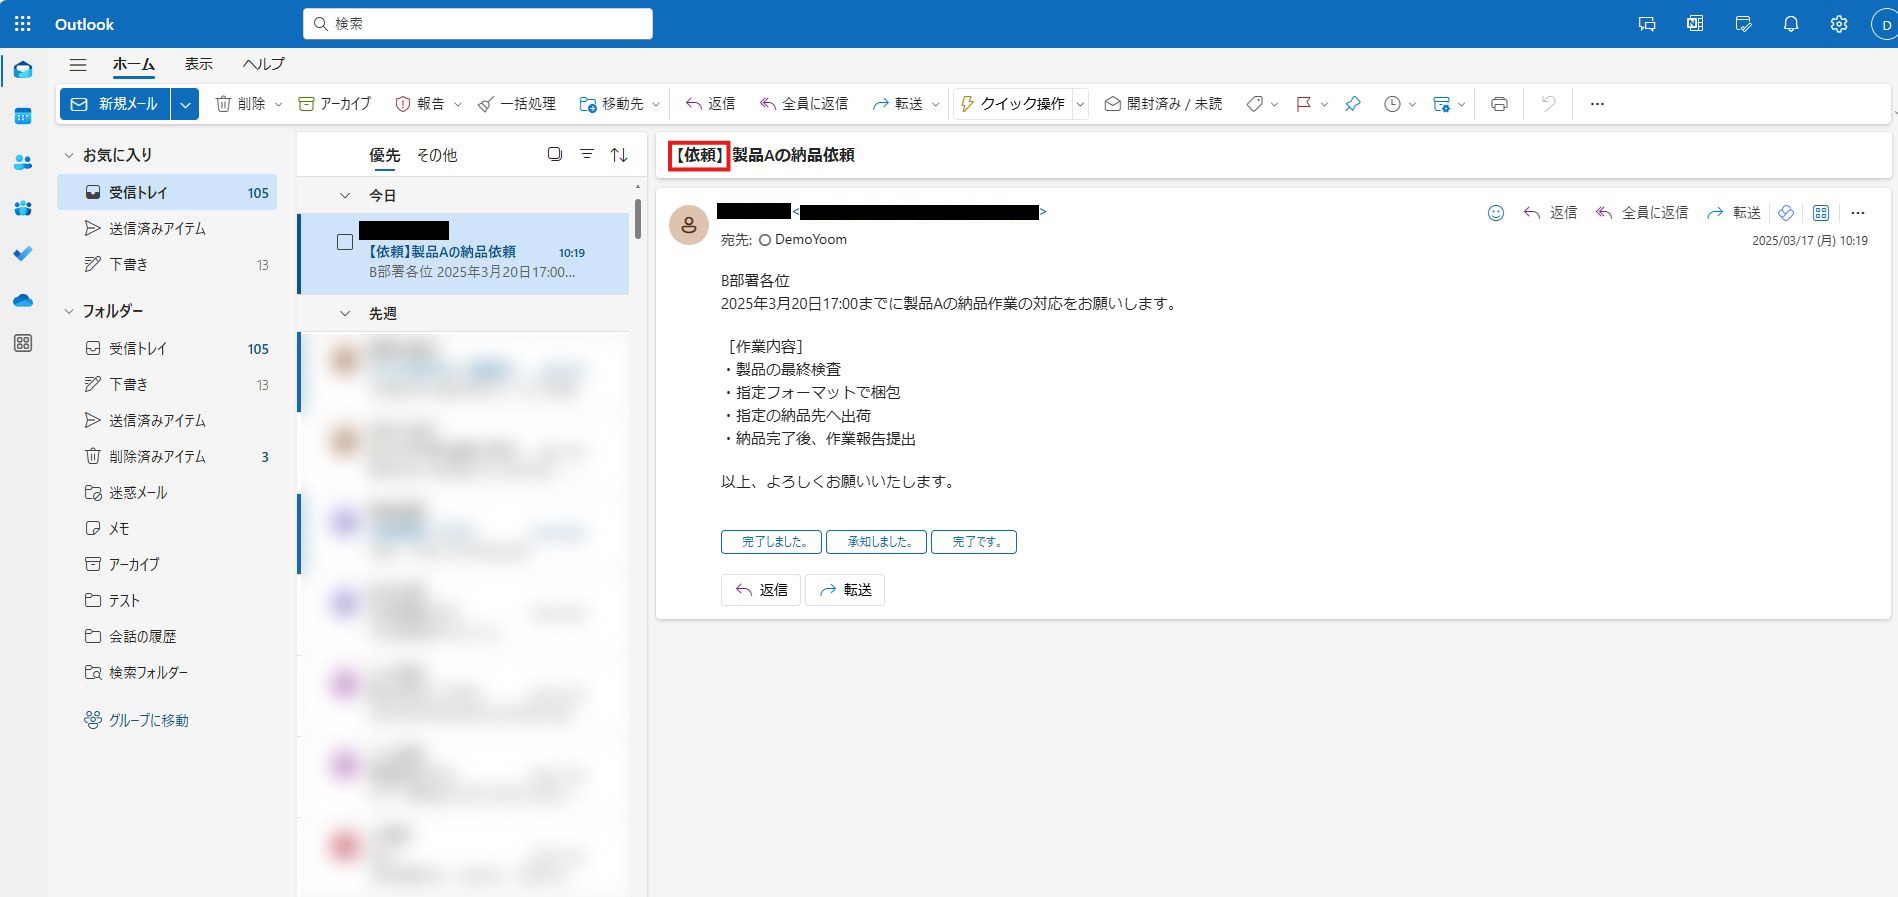Tick the checkbox for 【依頼】製品Aの納品依頼
This screenshot has height=897, width=1898.
pos(345,242)
